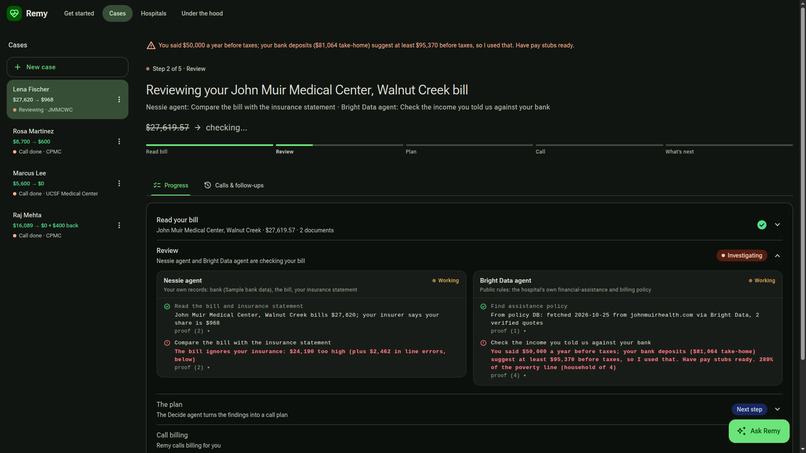The image size is (806, 453).
Task: Click the Progress tab list icon
Action: [157, 185]
